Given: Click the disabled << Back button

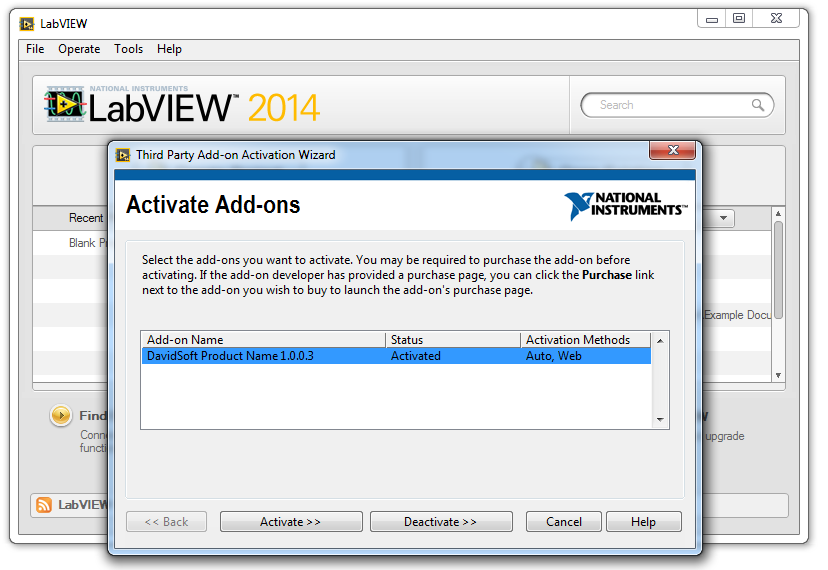Looking at the screenshot, I should (x=166, y=521).
